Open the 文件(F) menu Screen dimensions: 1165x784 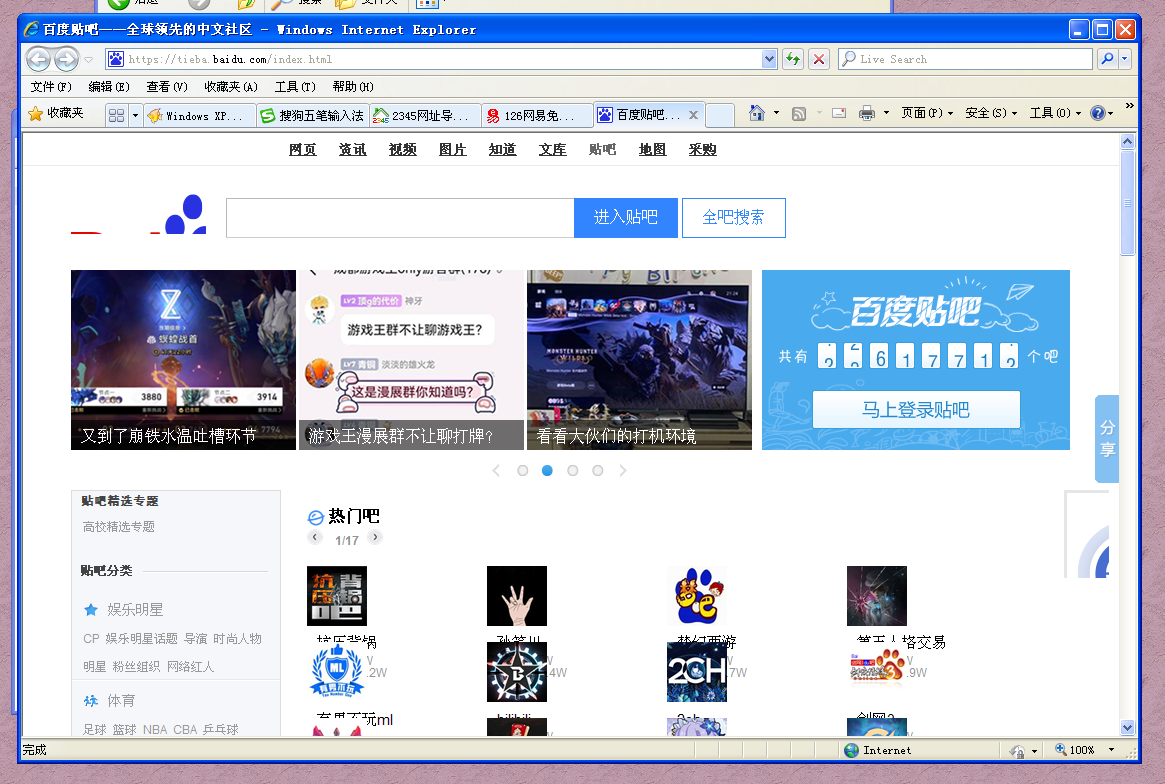point(51,87)
